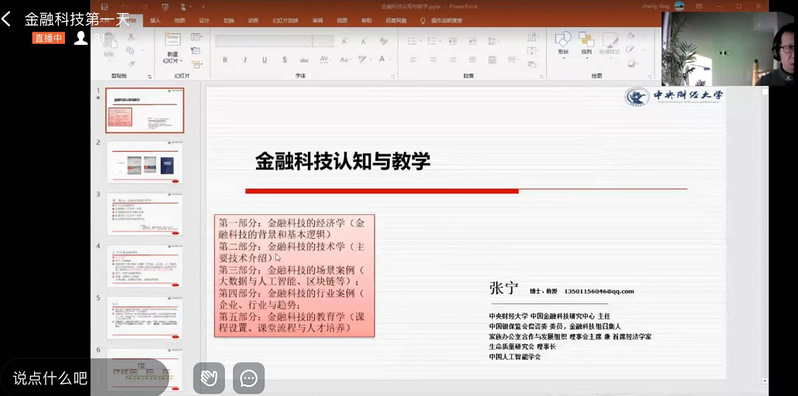Viewport: 798px width, 396px height.
Task: Switch to the 动画 ribbon tab
Action: 253,21
